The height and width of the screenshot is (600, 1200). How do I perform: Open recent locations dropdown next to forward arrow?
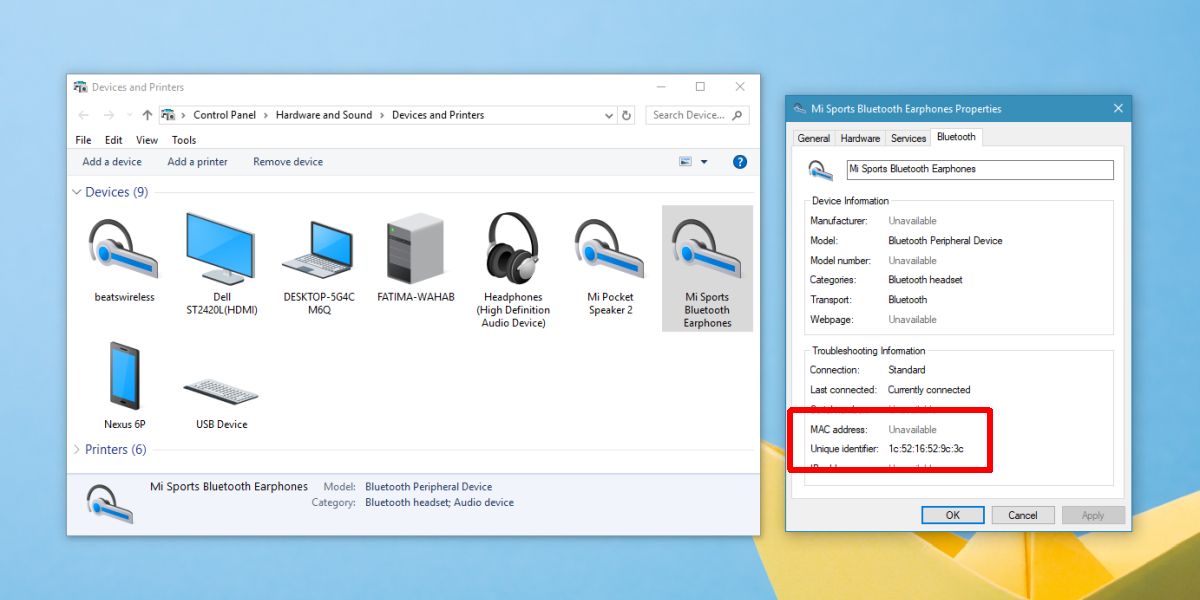pos(129,115)
